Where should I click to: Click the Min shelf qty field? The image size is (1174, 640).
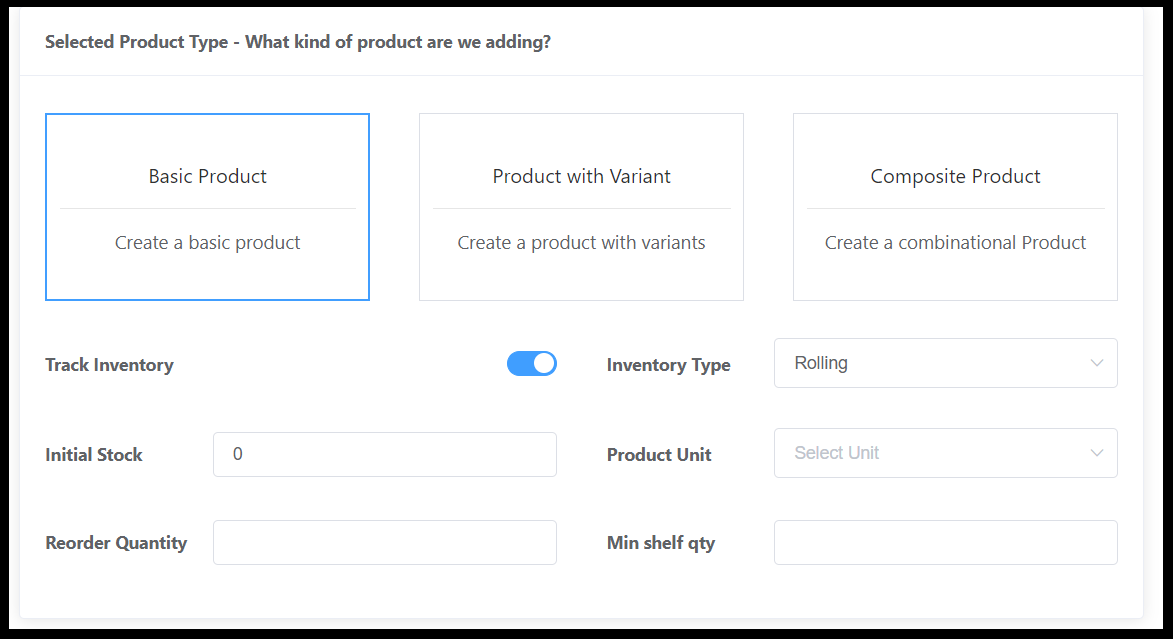pos(944,542)
